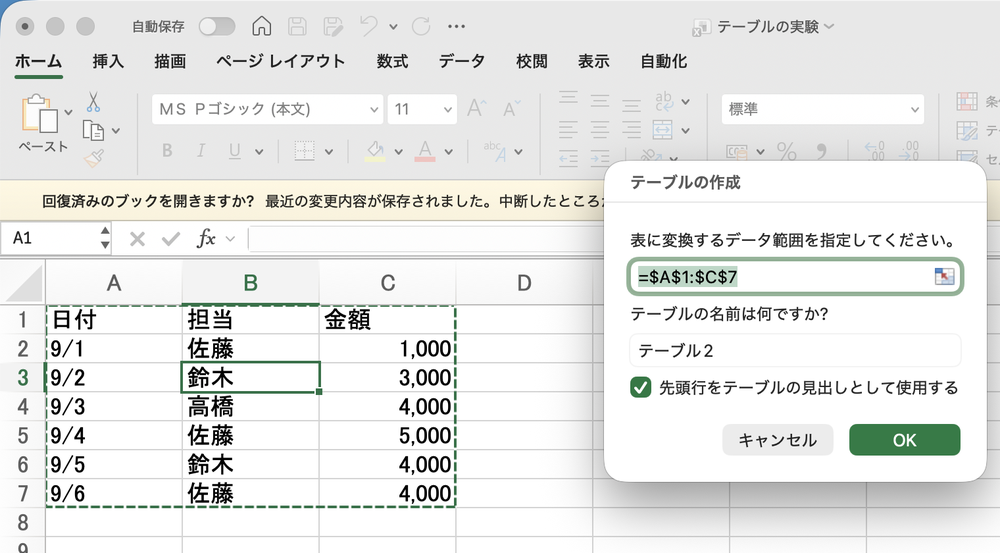
Task: Expand the Underline style arrow
Action: tap(259, 152)
